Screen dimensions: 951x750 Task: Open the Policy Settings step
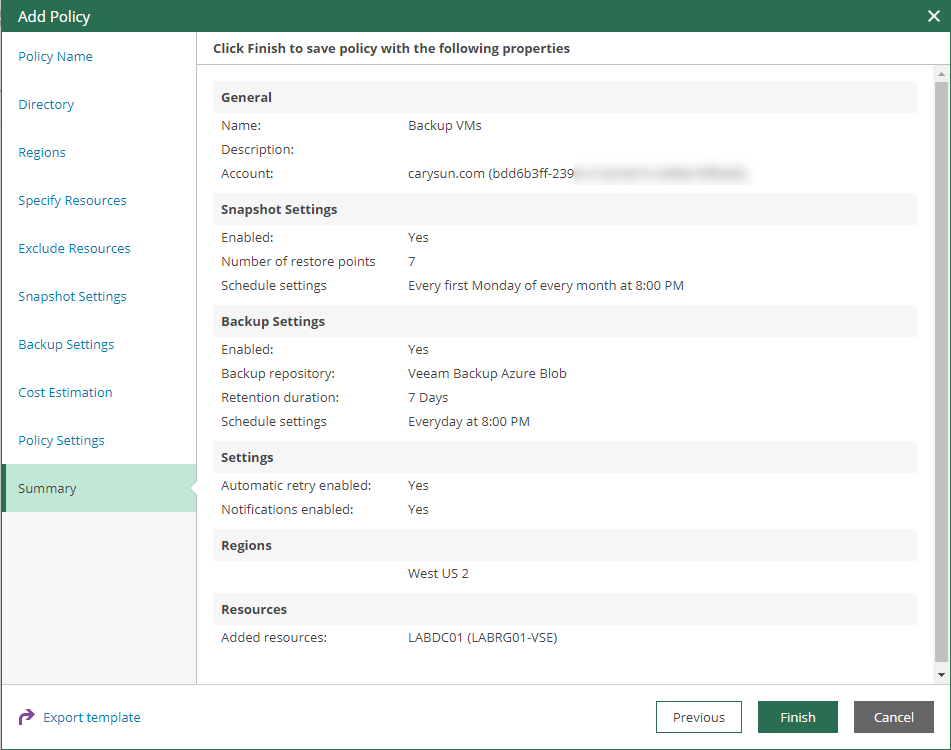(63, 440)
